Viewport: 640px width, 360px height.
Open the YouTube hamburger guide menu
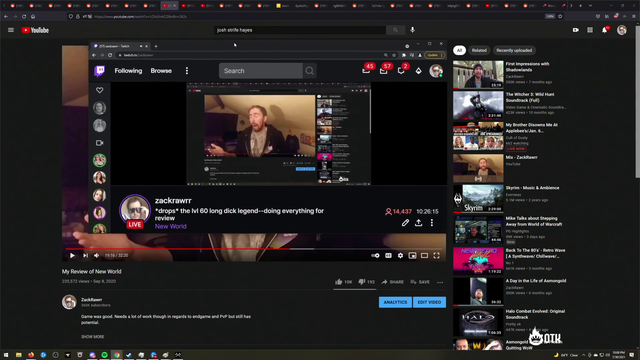click(x=11, y=30)
